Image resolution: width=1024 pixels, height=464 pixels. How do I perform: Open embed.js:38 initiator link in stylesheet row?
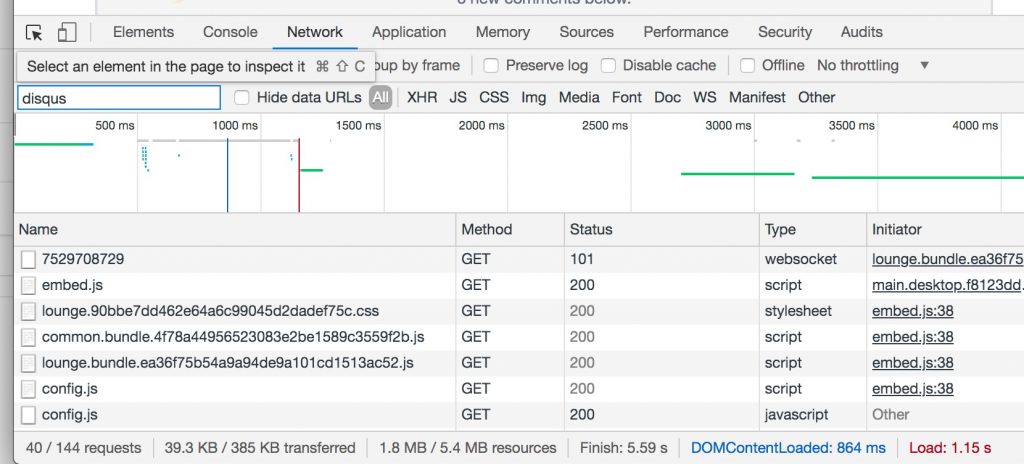point(912,311)
